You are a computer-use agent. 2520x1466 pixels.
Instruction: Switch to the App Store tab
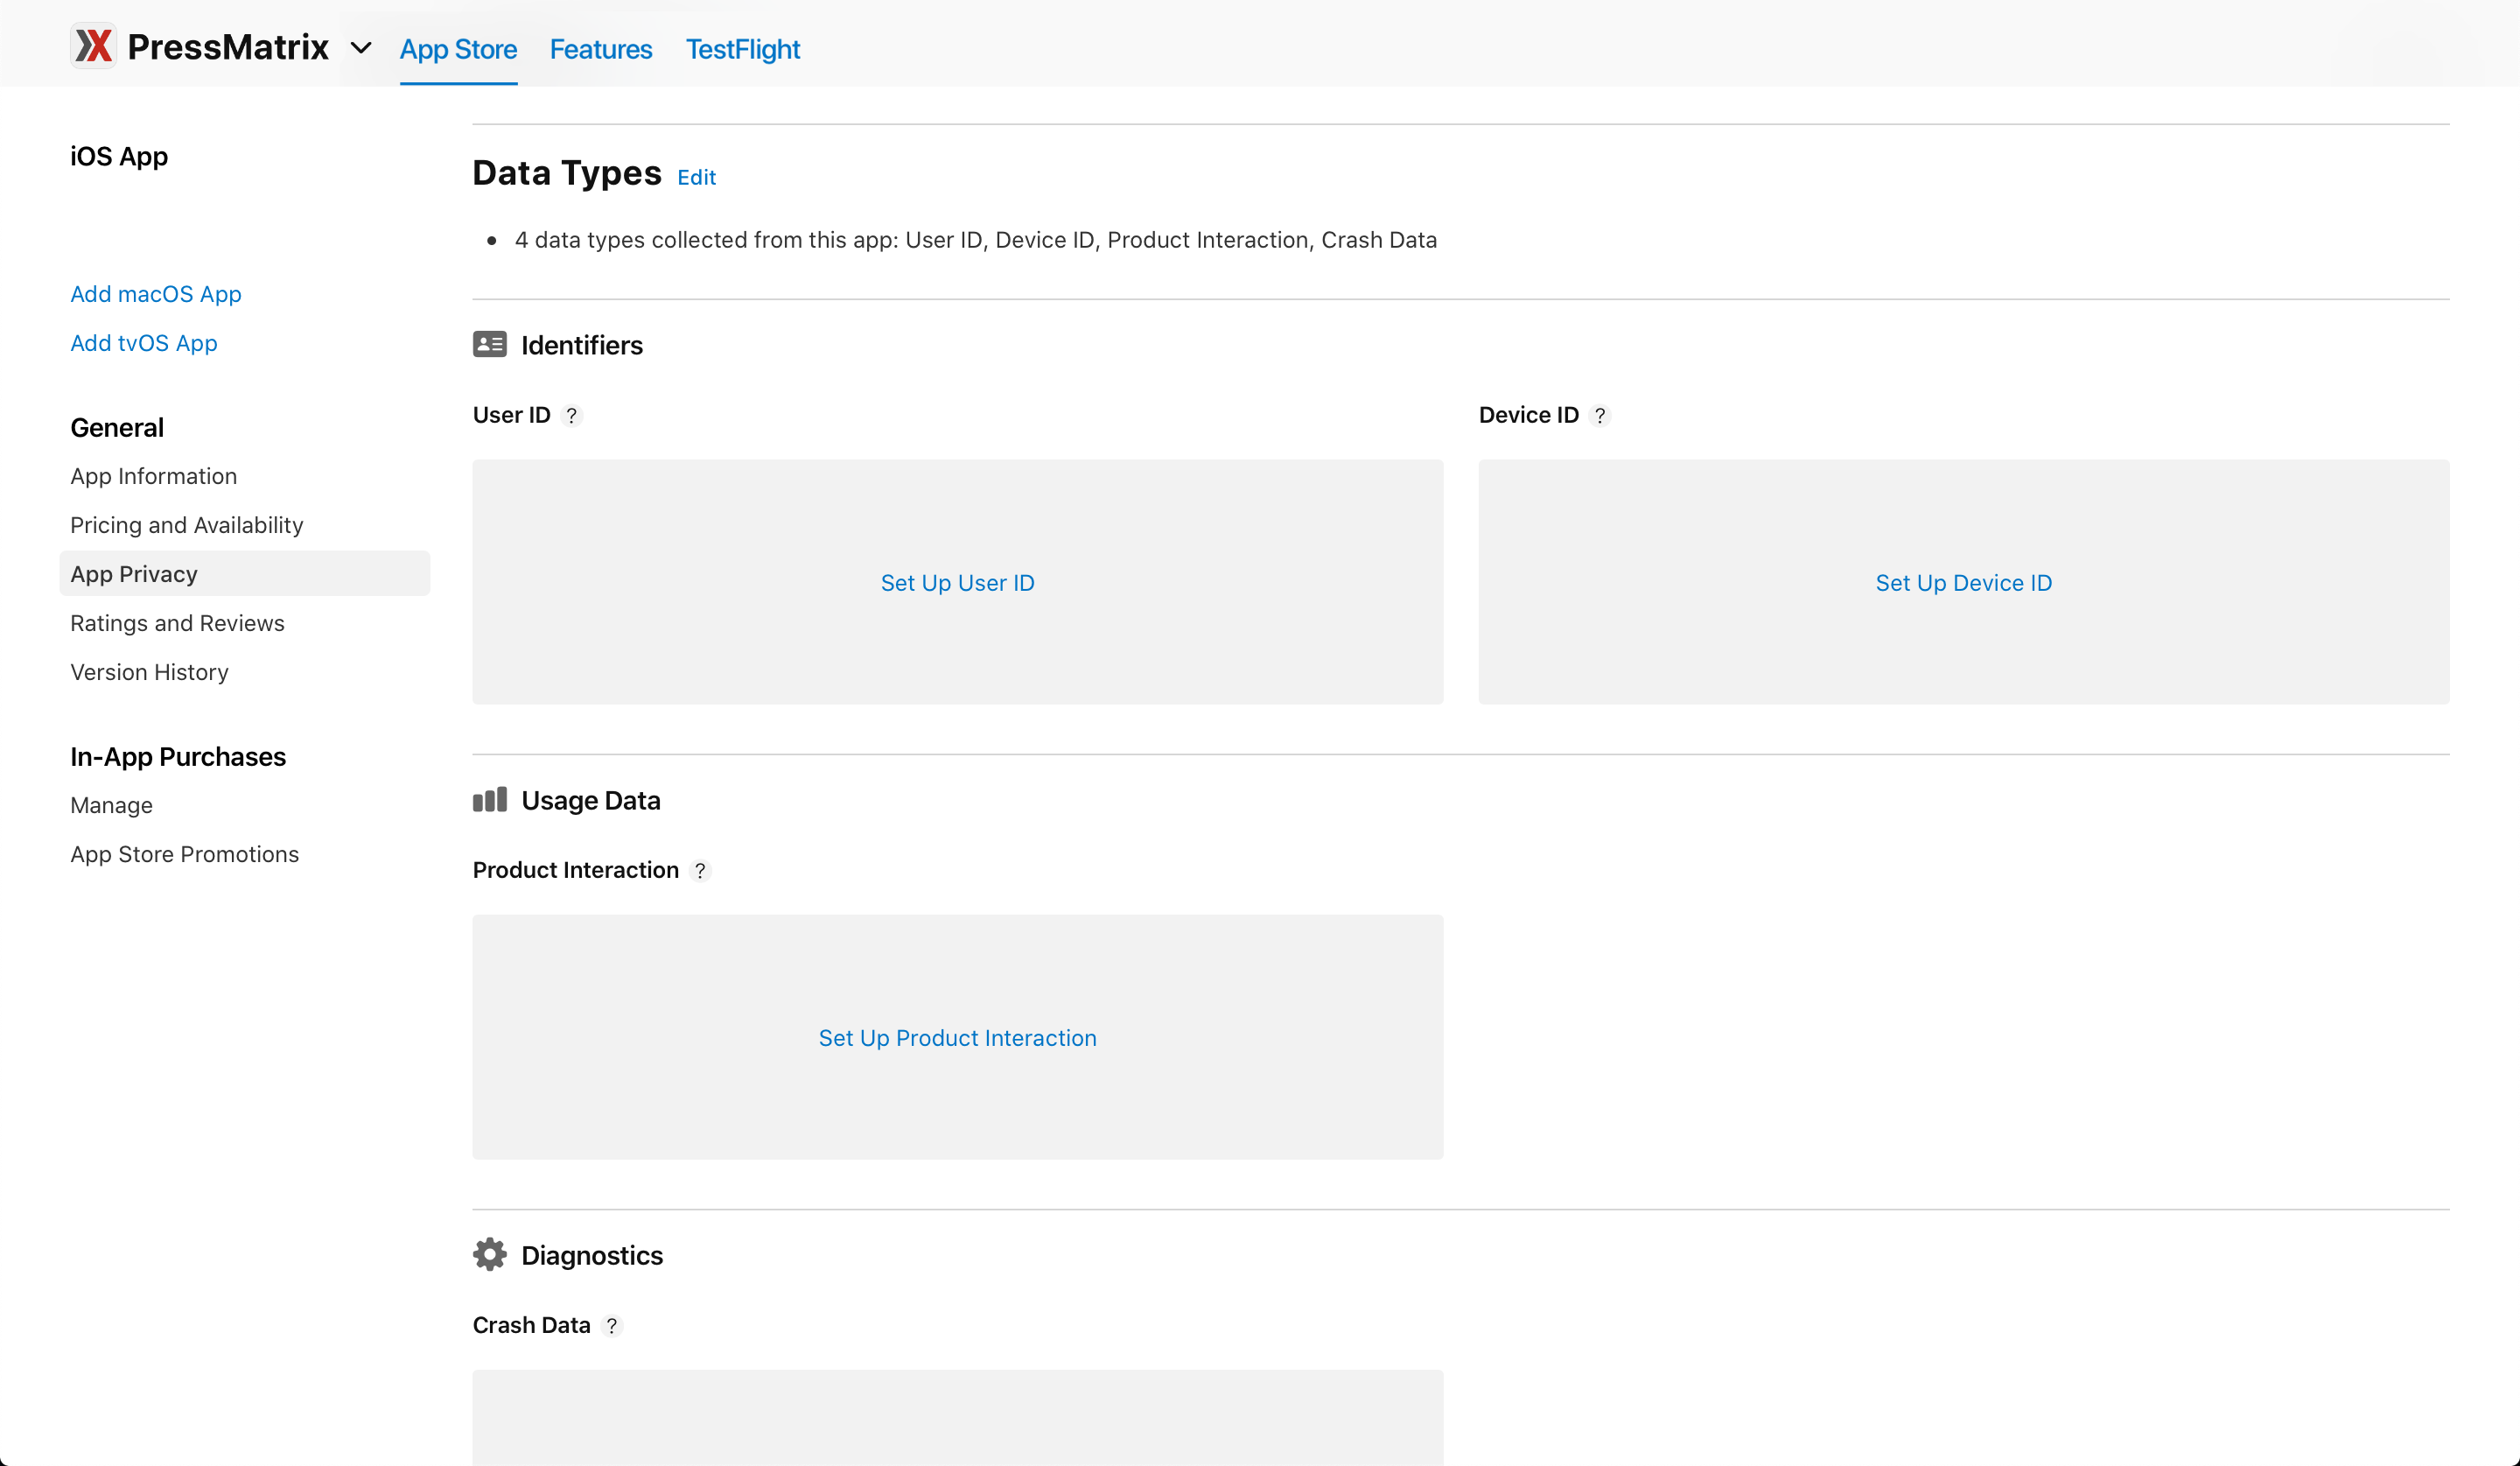(459, 49)
